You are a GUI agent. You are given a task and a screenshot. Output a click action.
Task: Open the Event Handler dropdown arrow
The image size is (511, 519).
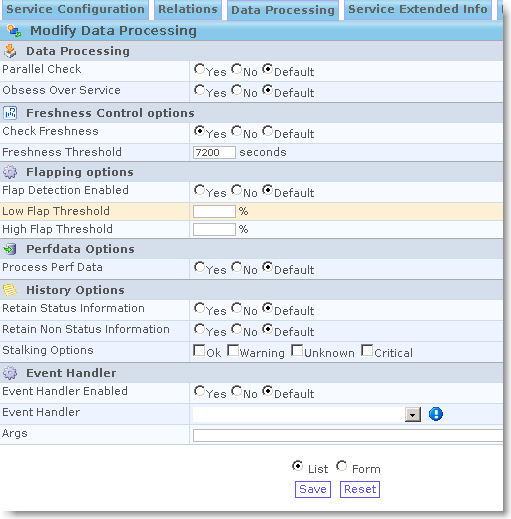413,414
